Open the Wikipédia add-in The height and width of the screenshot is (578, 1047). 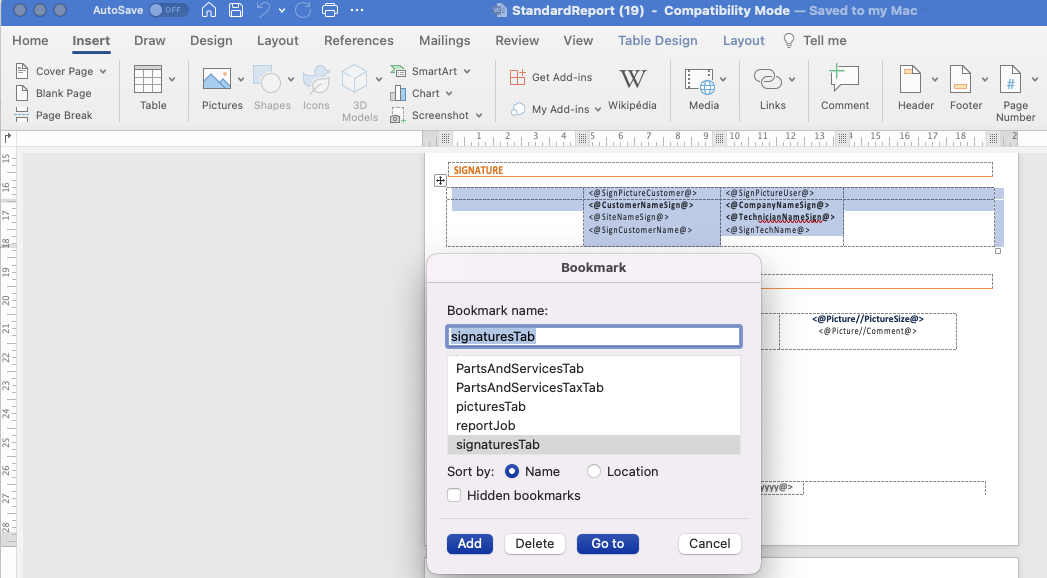[632, 88]
